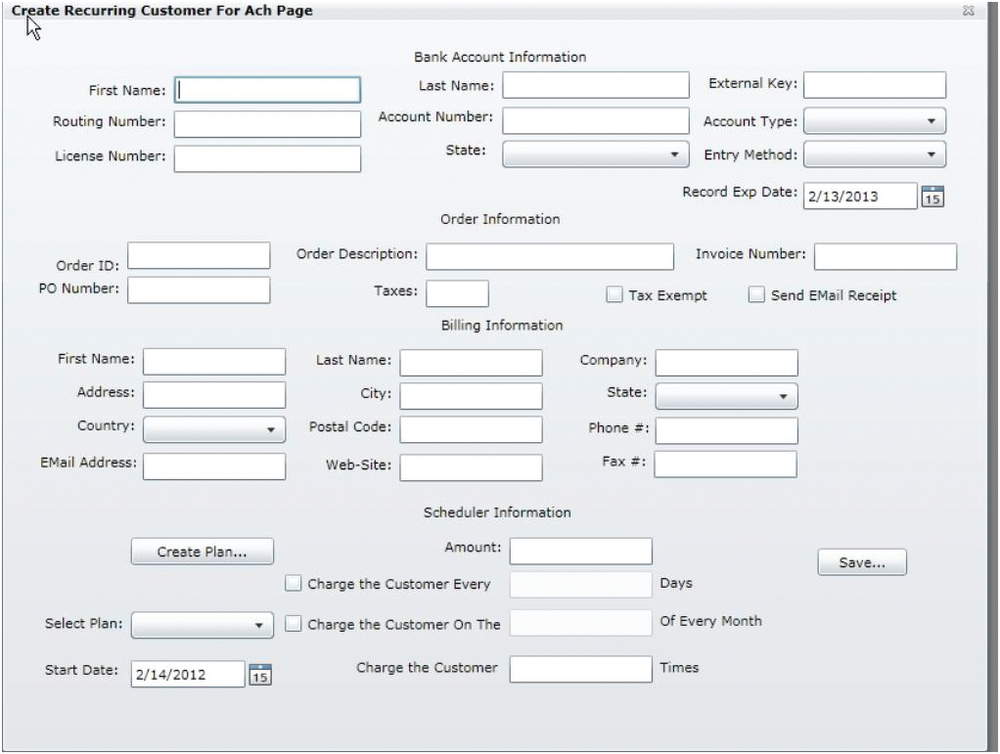
Task: Open the Account Type dropdown
Action: (x=930, y=120)
